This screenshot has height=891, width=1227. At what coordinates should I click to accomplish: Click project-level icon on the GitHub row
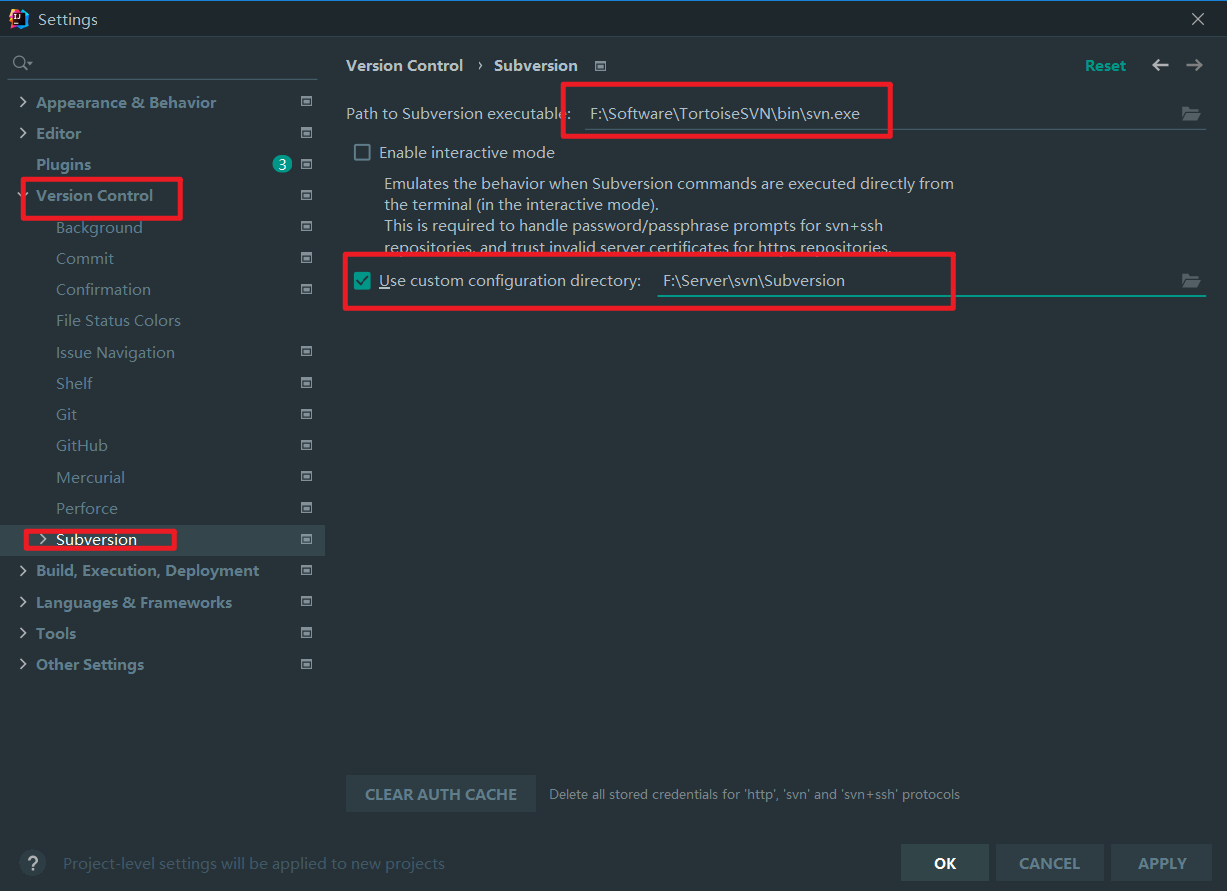306,445
